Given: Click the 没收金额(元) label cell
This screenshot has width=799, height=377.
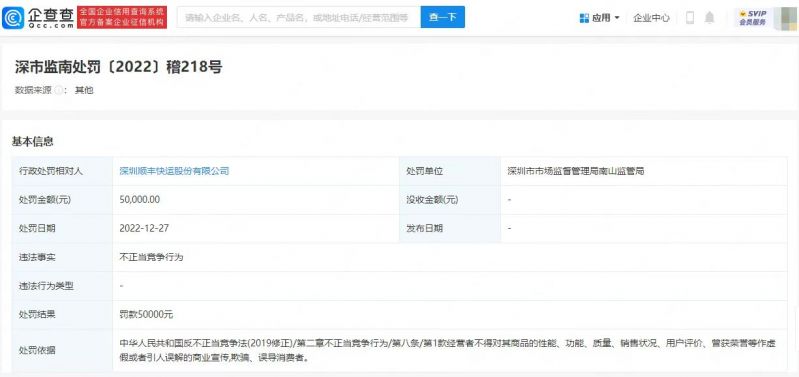Looking at the screenshot, I should 450,200.
